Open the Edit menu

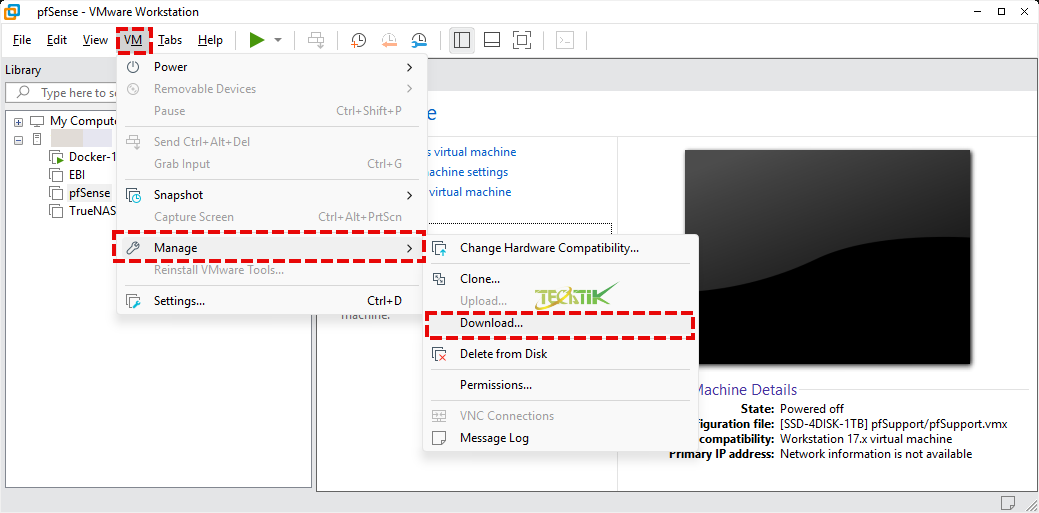pyautogui.click(x=57, y=40)
